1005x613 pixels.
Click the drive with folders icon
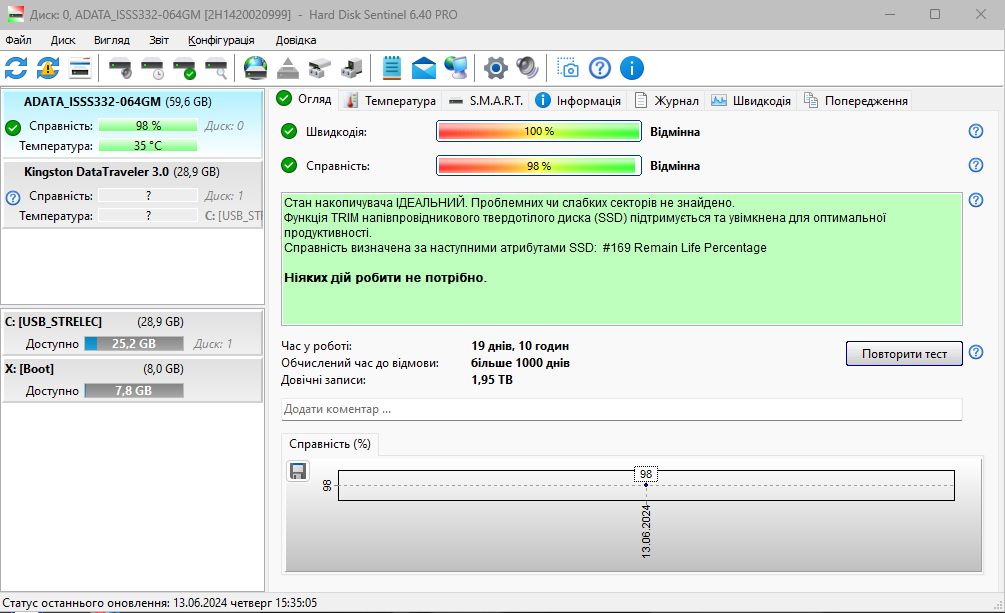pyautogui.click(x=320, y=68)
